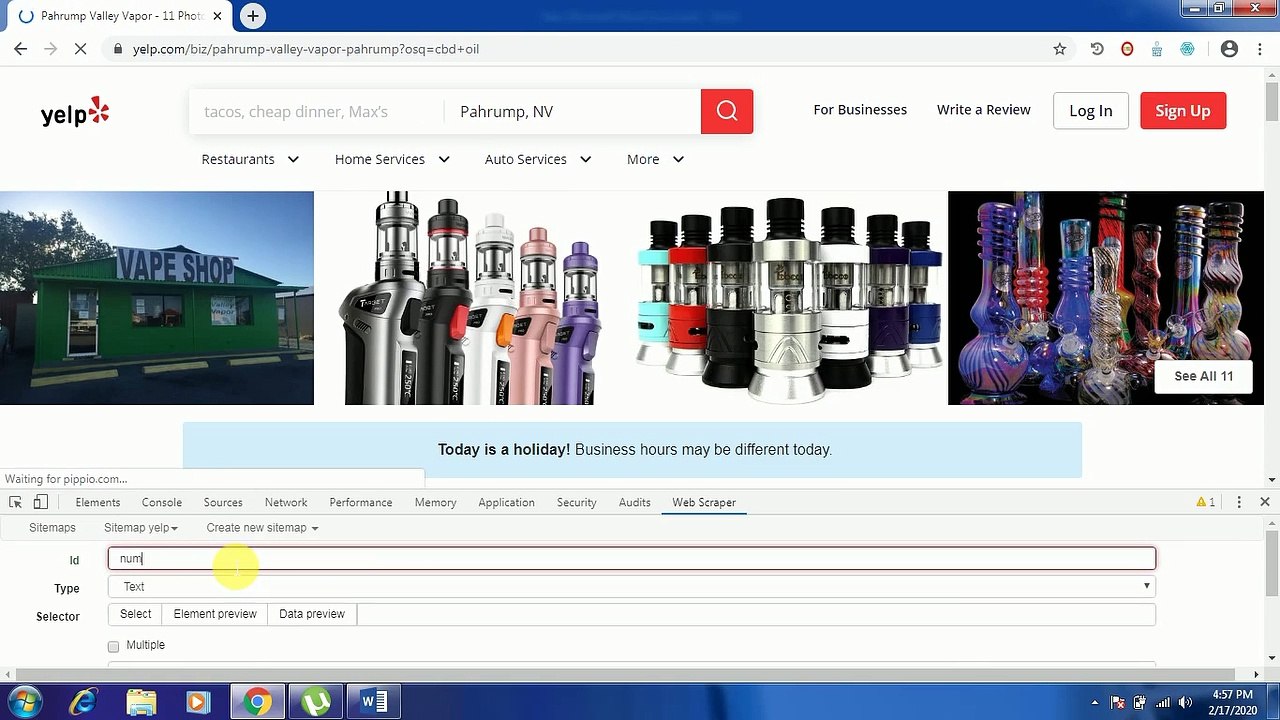Image resolution: width=1280 pixels, height=720 pixels.
Task: Activate the DevTools inspect element tool
Action: pos(15,502)
